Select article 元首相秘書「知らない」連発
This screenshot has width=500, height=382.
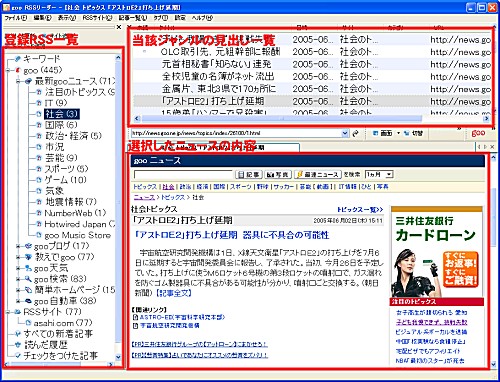[217, 64]
